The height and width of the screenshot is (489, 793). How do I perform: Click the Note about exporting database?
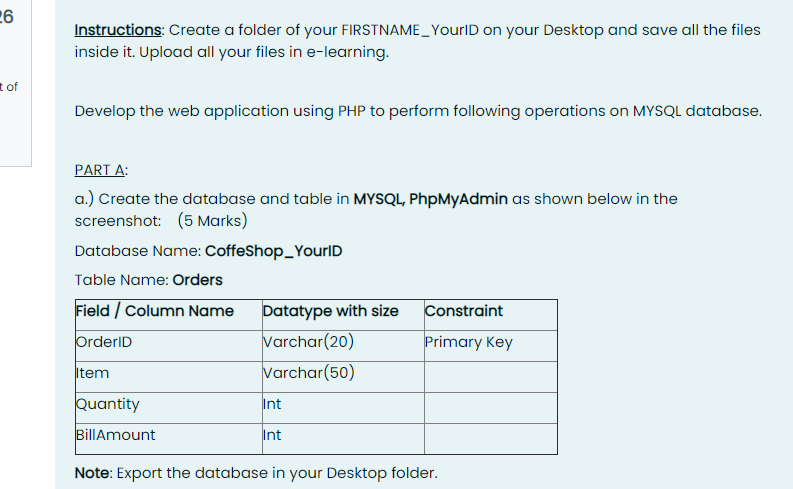pos(256,473)
